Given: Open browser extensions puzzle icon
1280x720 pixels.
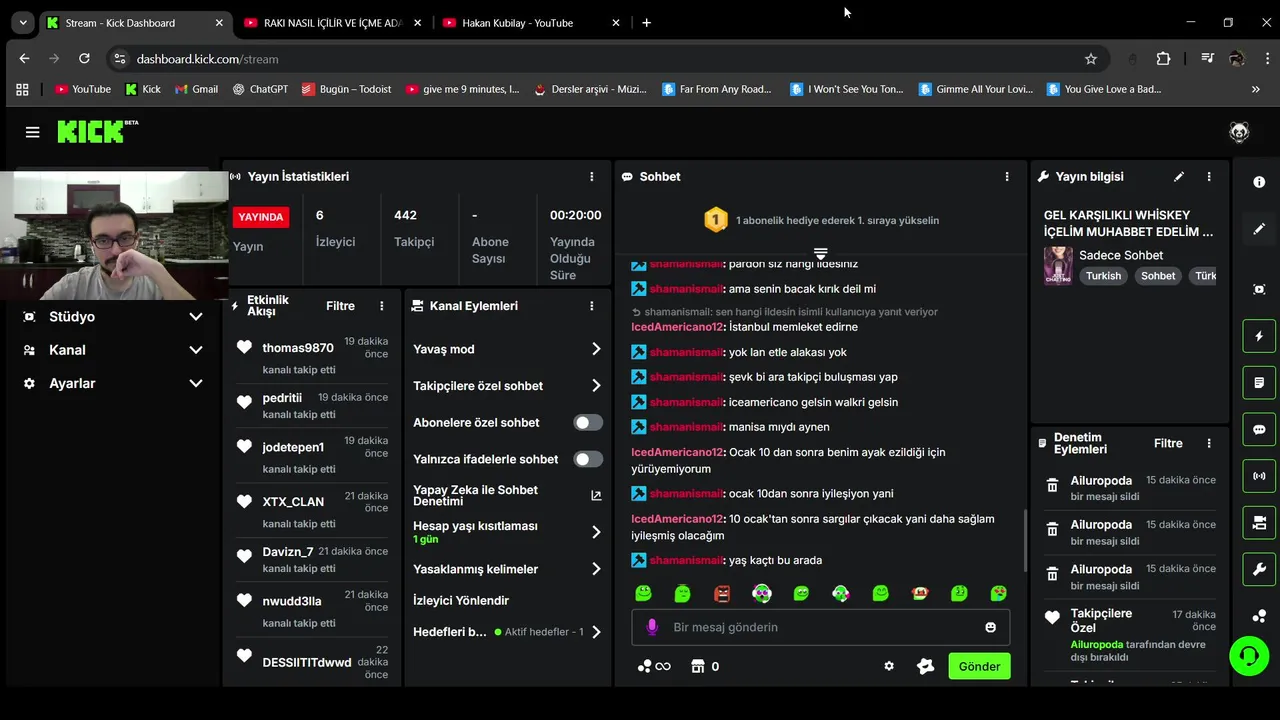Looking at the screenshot, I should coord(1163,59).
